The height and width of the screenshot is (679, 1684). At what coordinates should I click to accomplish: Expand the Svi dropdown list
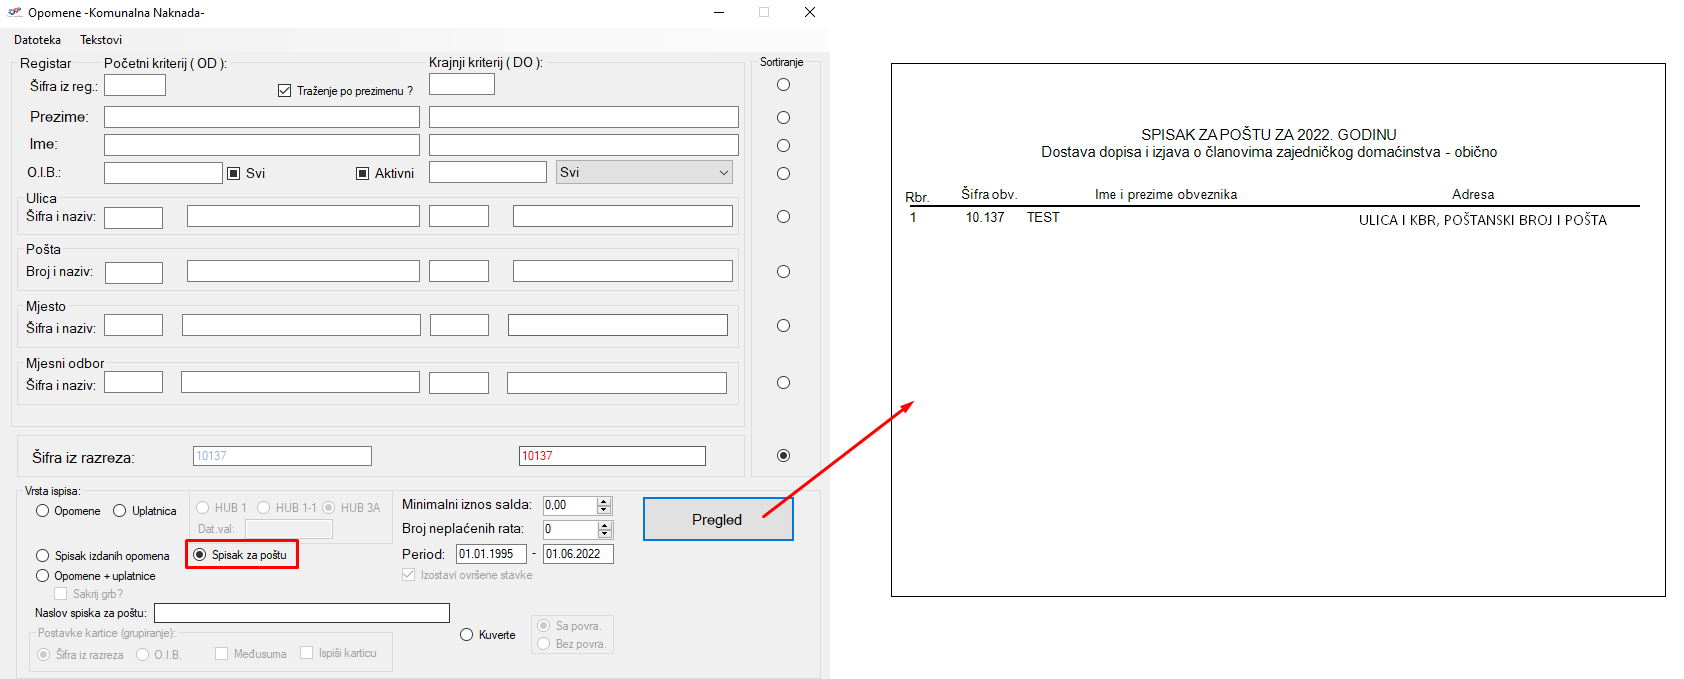(723, 173)
